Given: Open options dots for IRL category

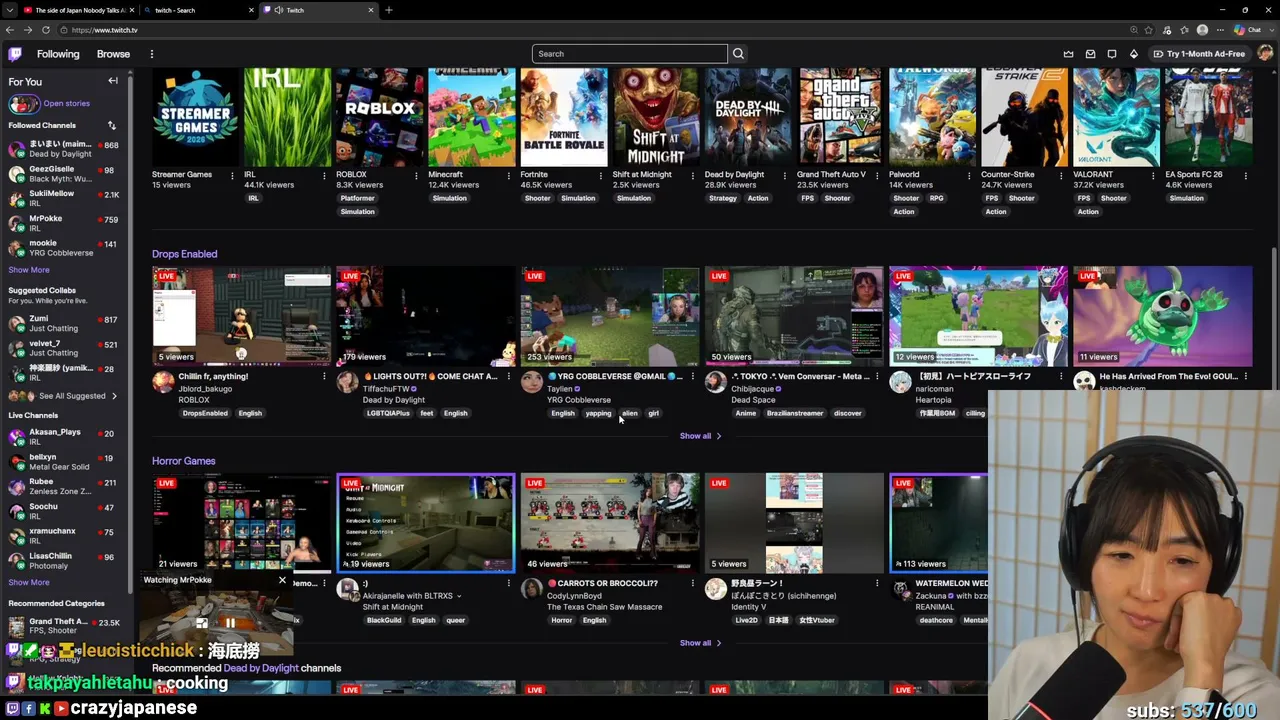Looking at the screenshot, I should point(324,175).
